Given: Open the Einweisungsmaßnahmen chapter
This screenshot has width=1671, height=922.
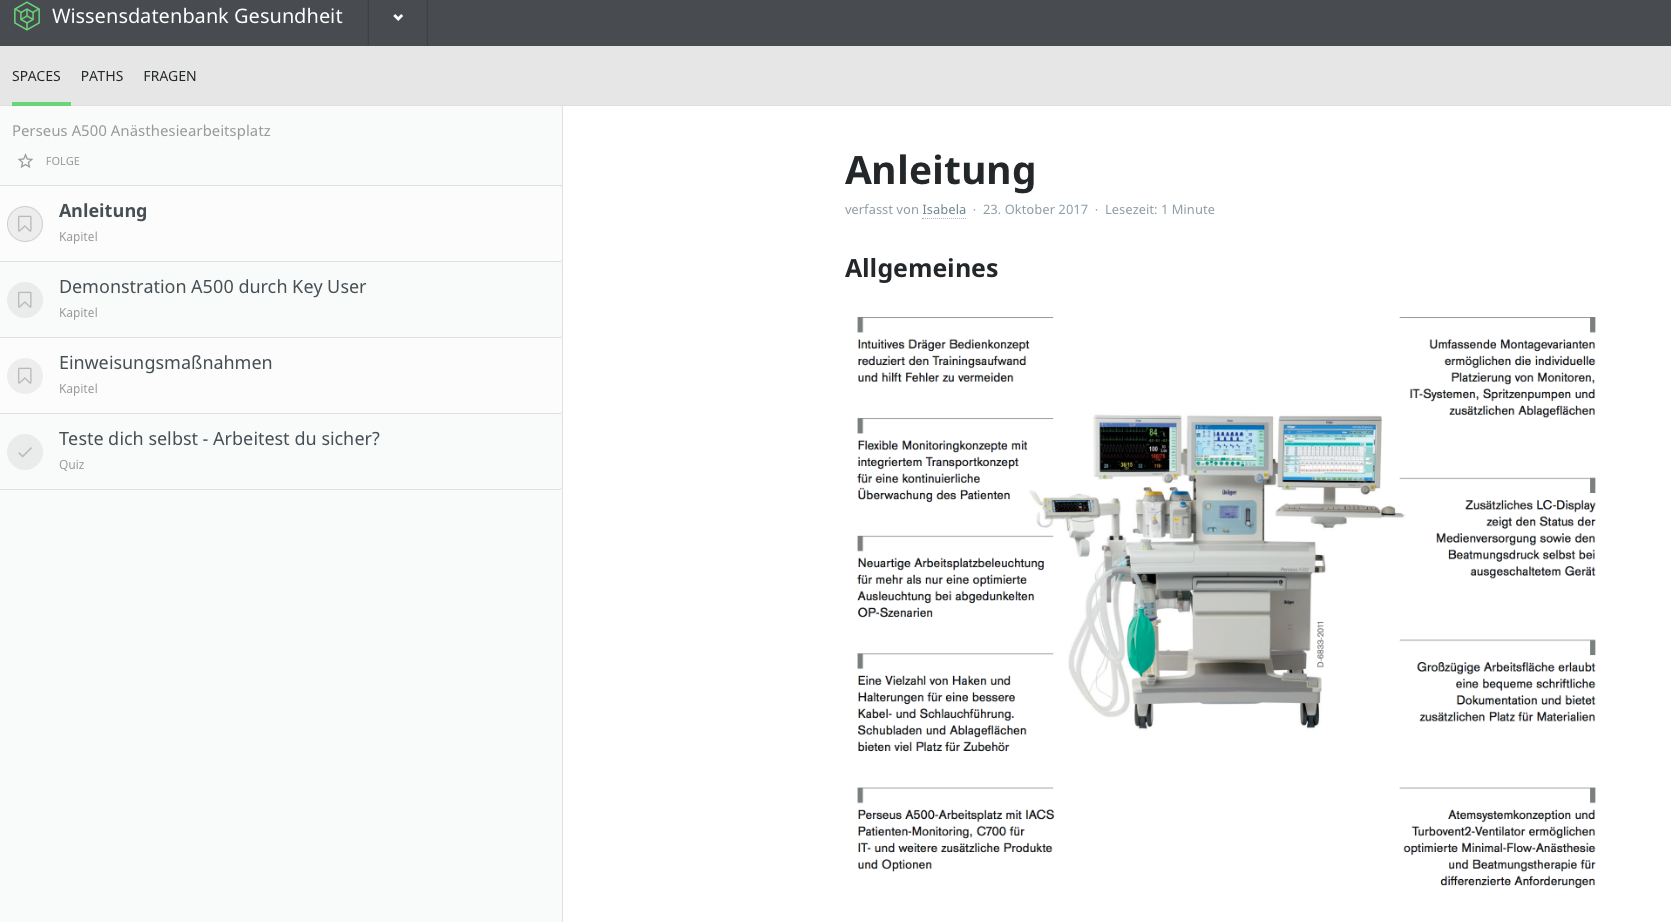Looking at the screenshot, I should [281, 376].
